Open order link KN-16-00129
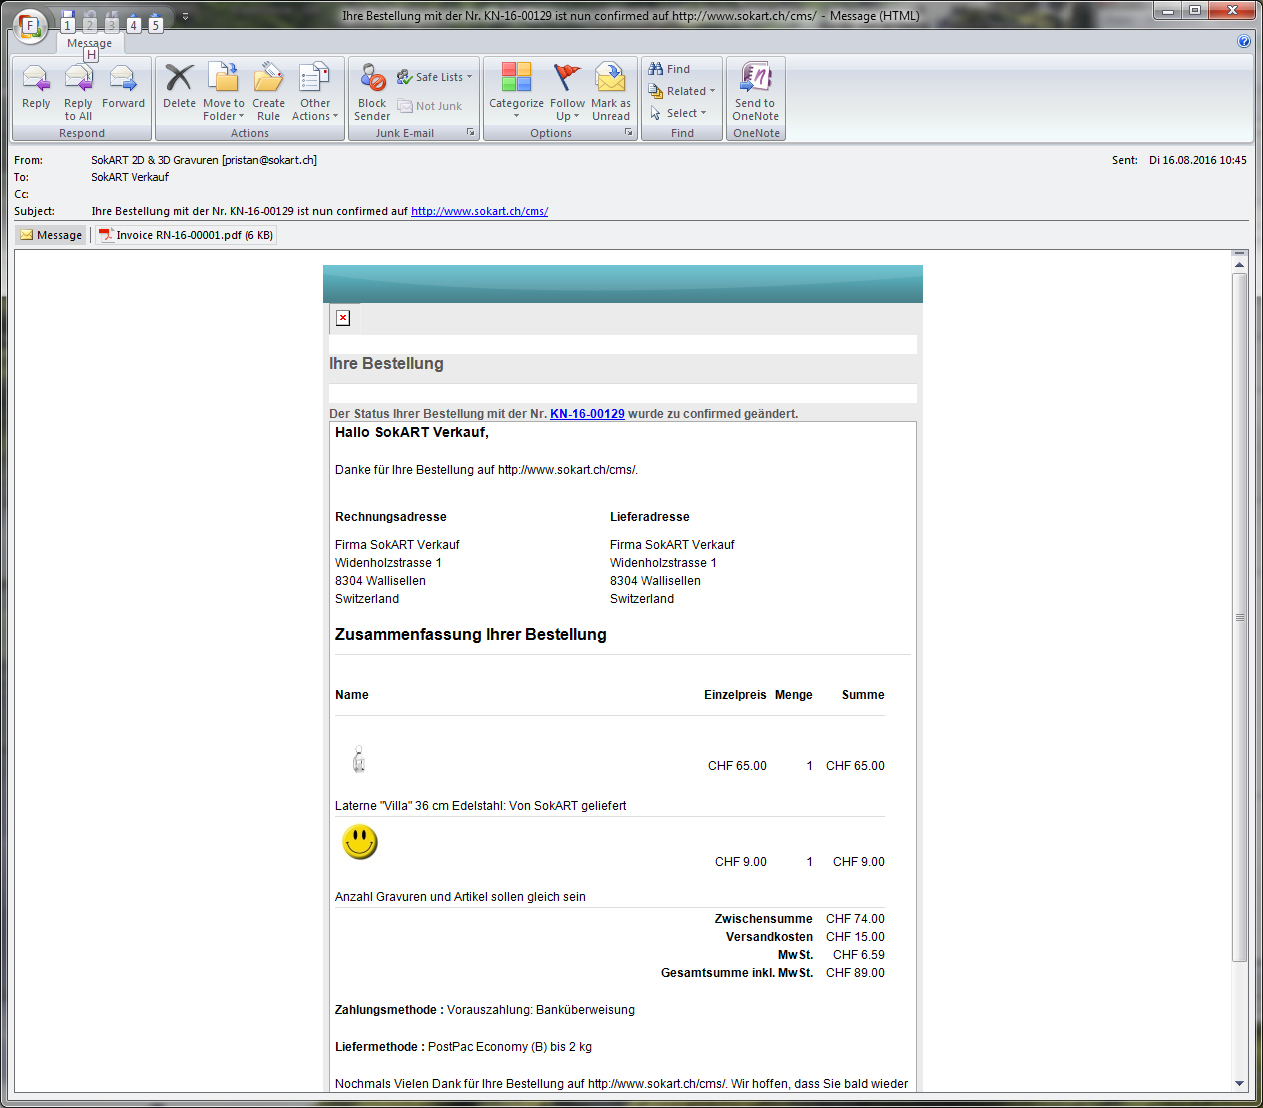 tap(587, 413)
